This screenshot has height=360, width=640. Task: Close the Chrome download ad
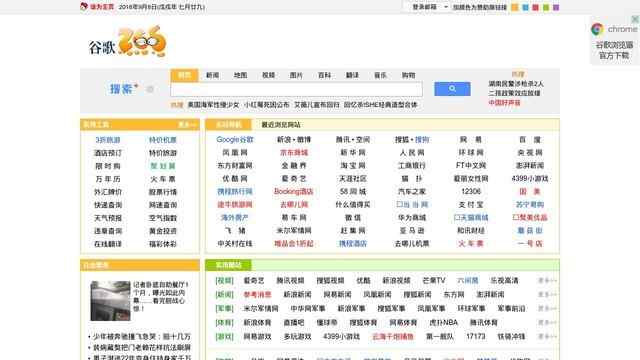[x=635, y=19]
